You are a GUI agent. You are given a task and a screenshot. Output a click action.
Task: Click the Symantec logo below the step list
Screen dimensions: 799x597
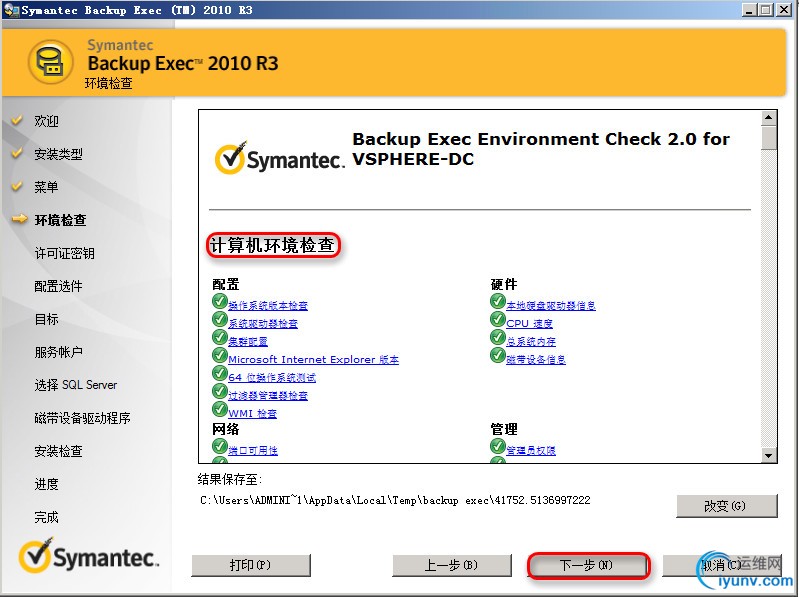[x=89, y=555]
